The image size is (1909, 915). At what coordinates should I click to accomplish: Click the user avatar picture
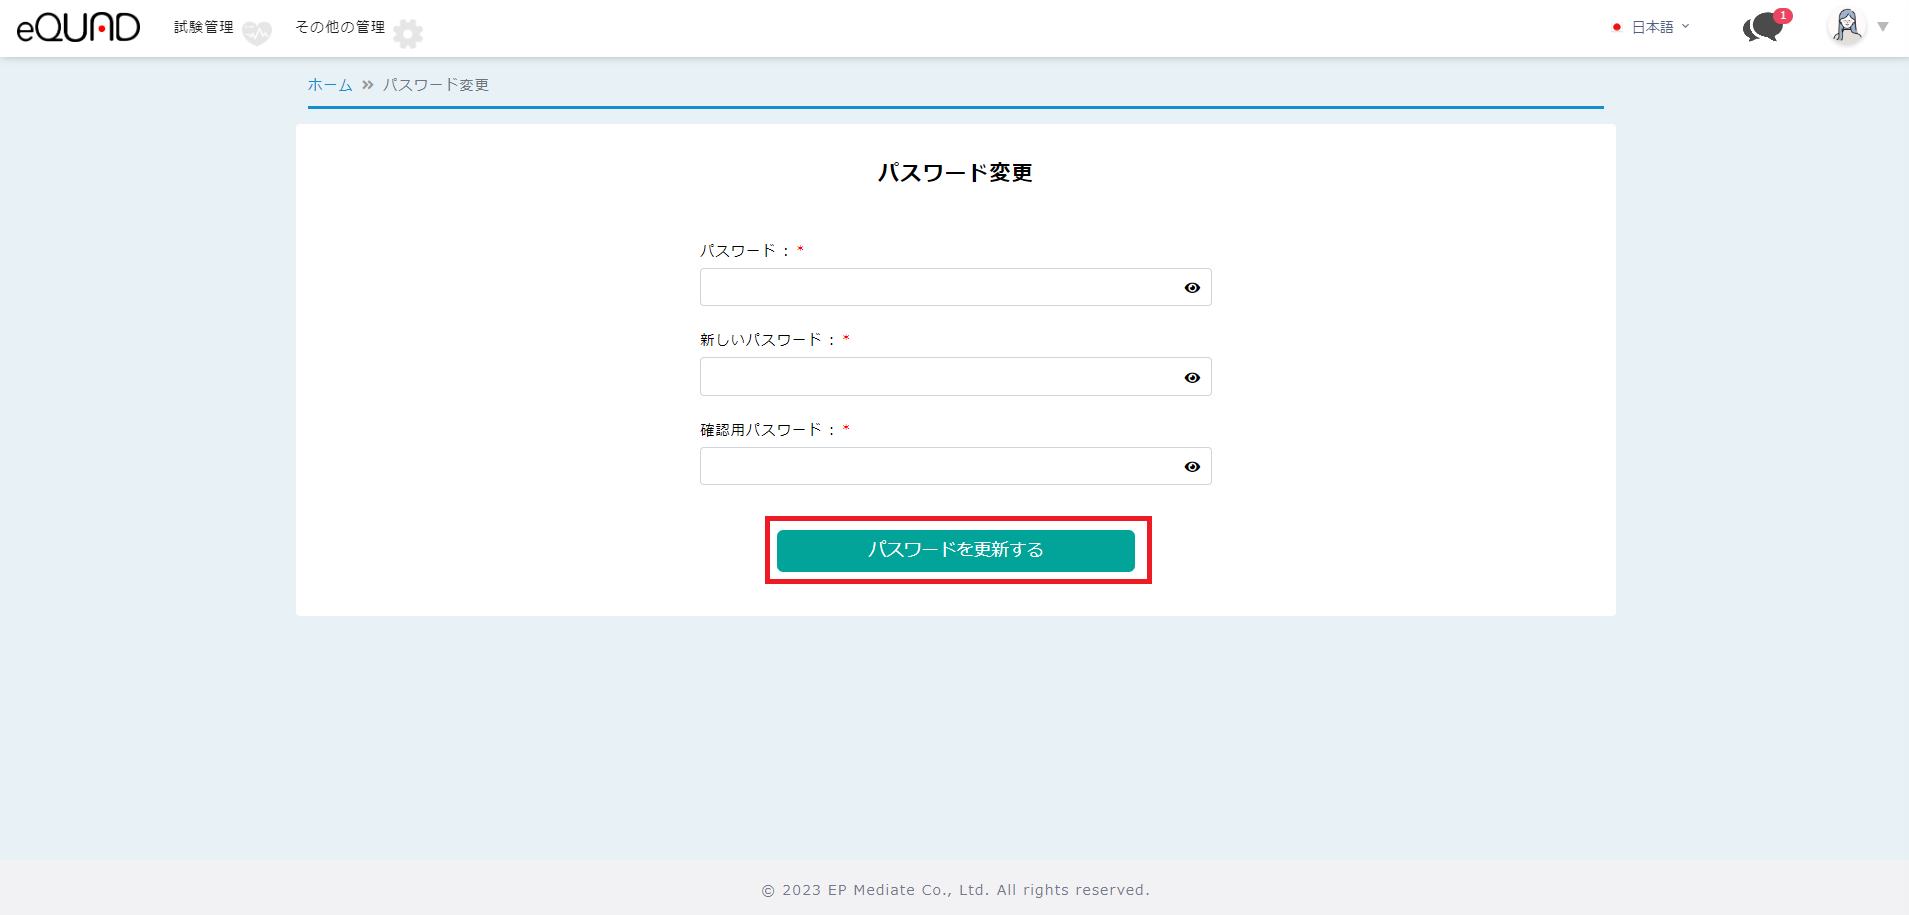(x=1846, y=26)
